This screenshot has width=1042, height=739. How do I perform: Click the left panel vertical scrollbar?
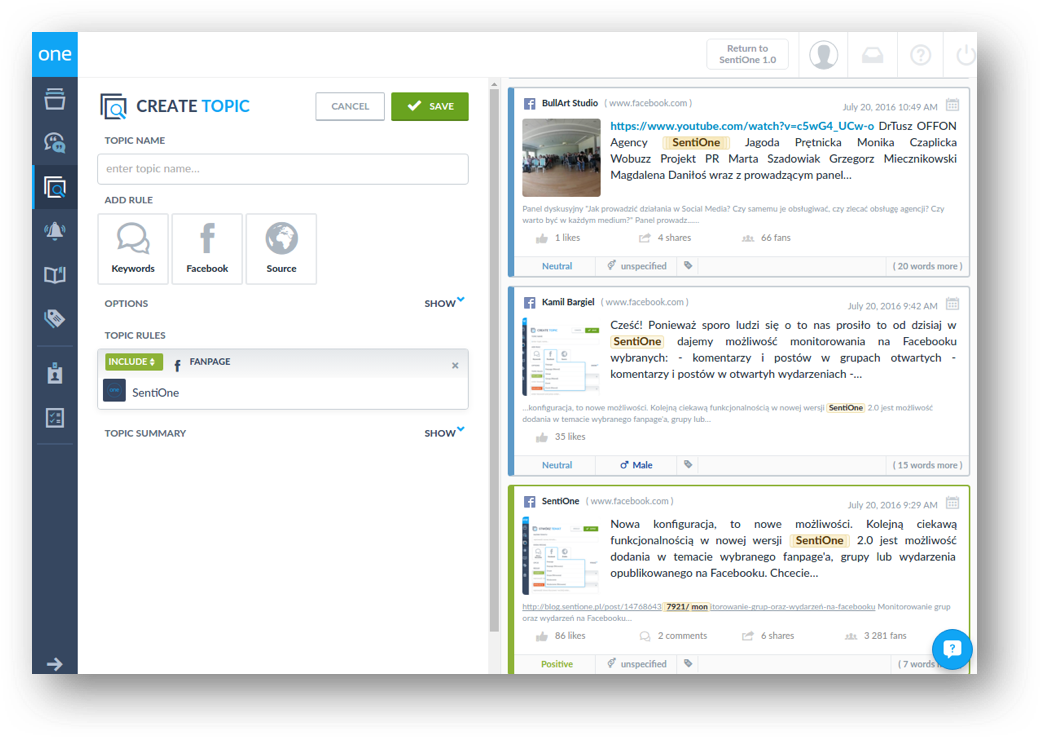point(494,359)
